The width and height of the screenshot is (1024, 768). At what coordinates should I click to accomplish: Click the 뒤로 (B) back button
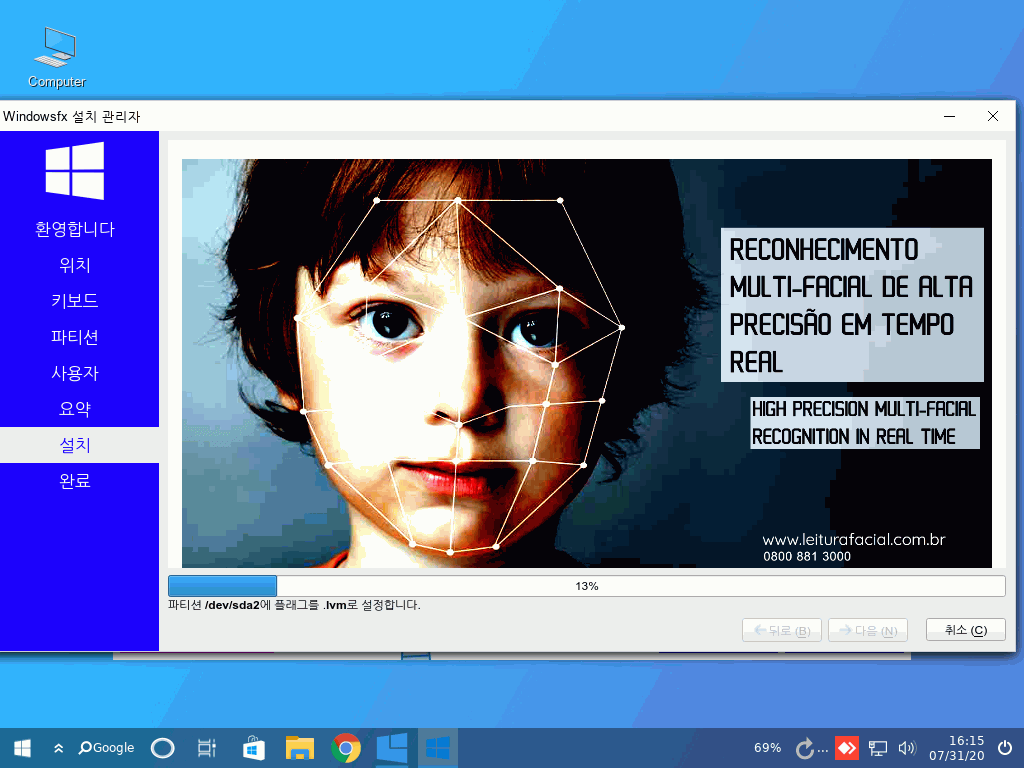click(x=782, y=630)
